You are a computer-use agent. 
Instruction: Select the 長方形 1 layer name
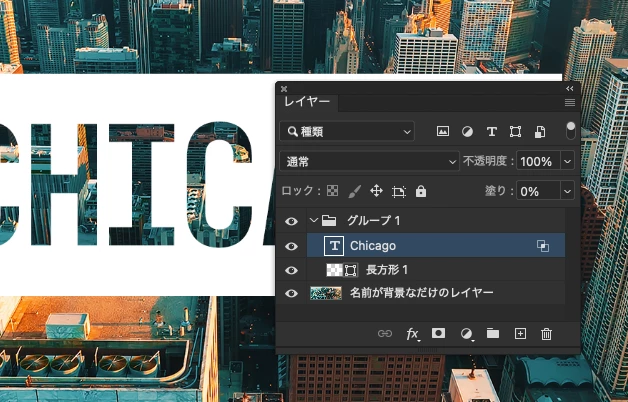(x=387, y=270)
